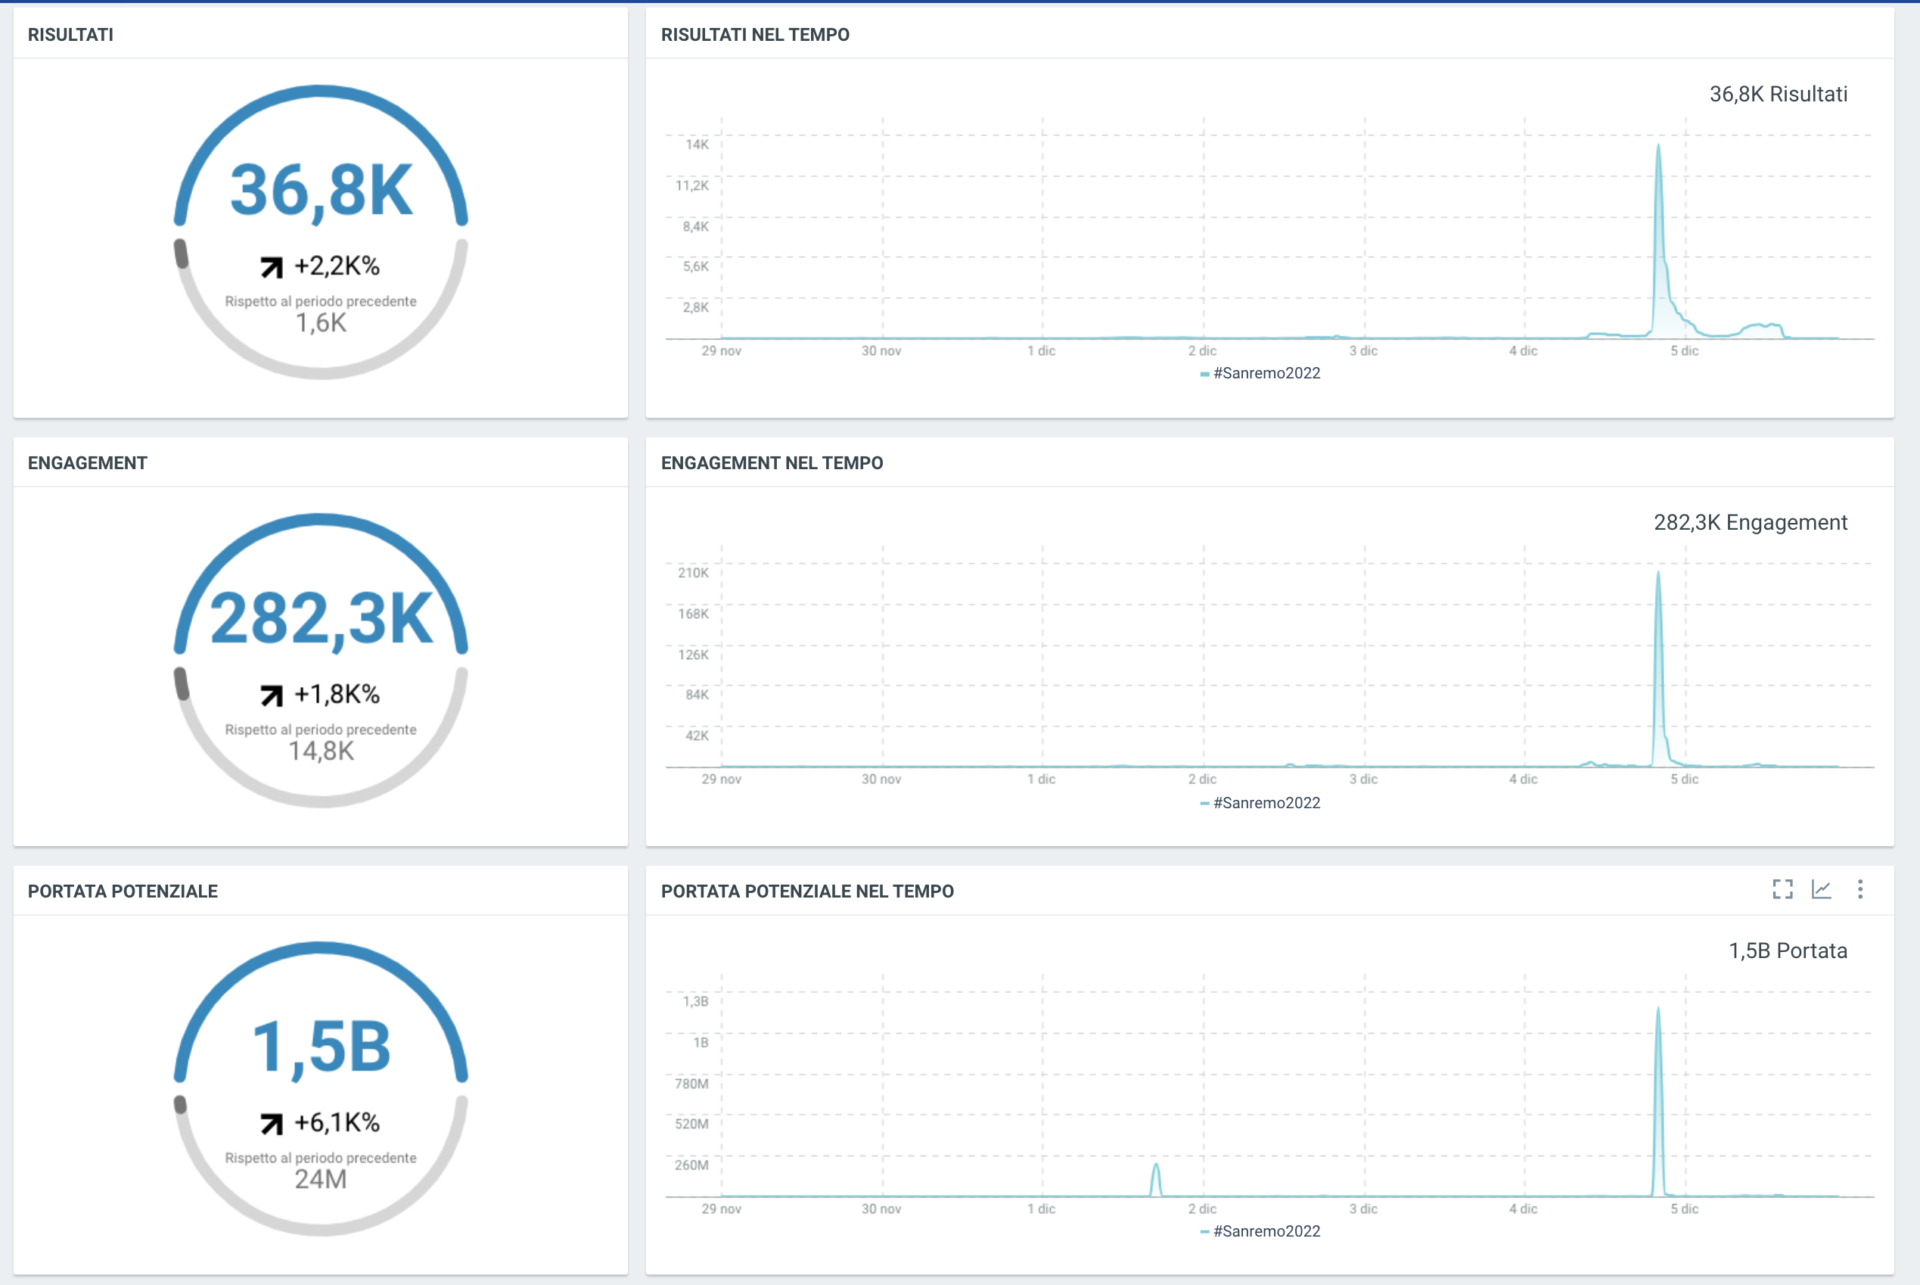This screenshot has height=1285, width=1920.
Task: Click the upward arrow beside +1,8K%
Action: [x=271, y=695]
